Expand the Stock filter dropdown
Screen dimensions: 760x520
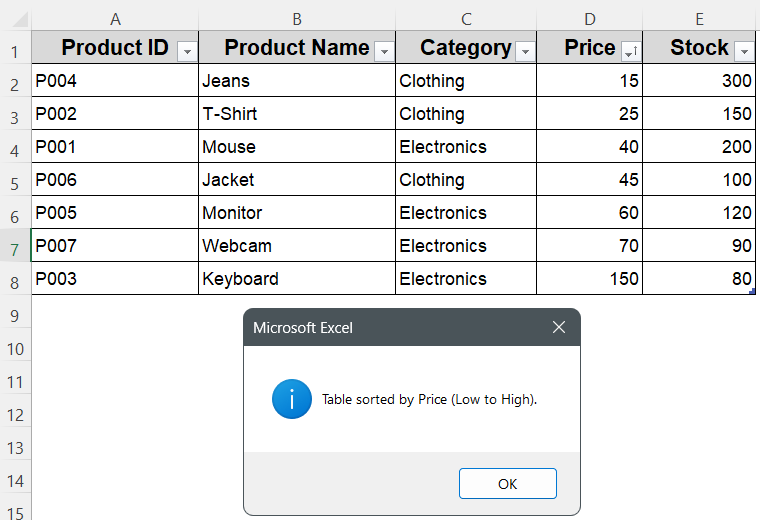[x=743, y=52]
